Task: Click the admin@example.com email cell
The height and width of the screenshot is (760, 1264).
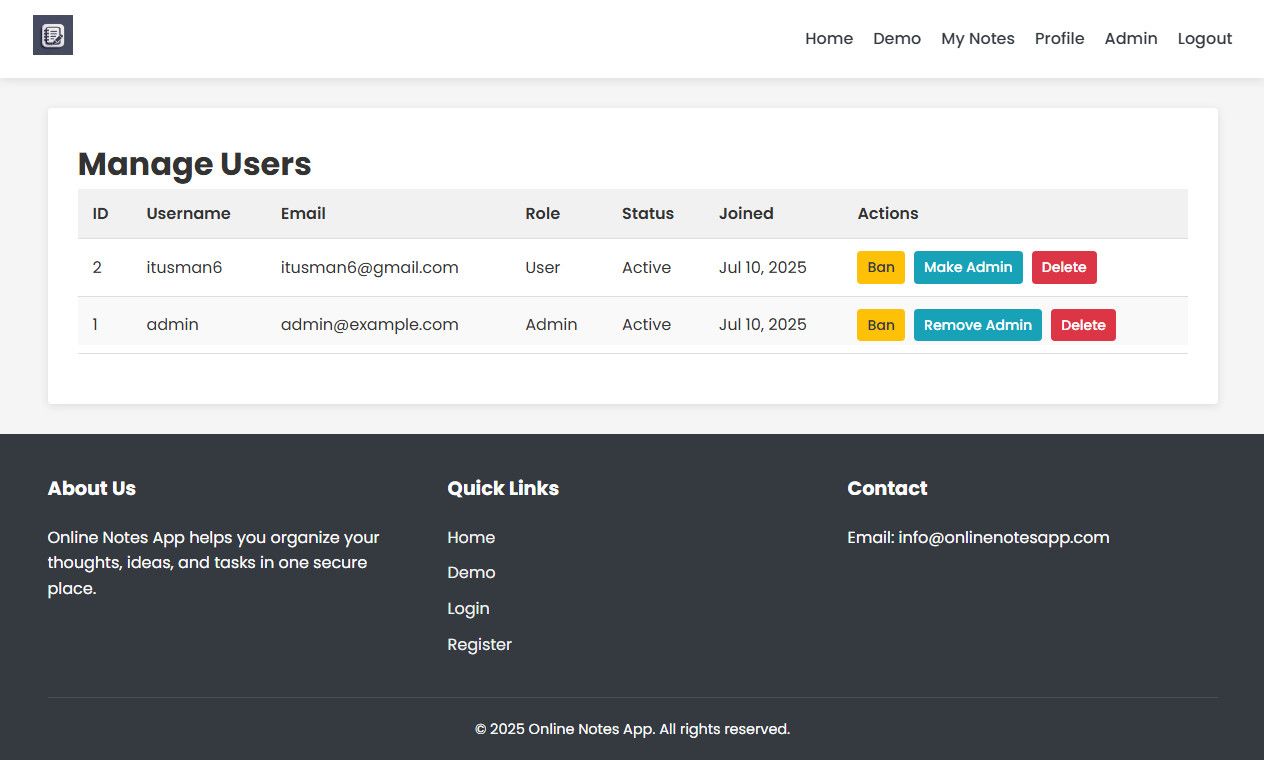Action: click(369, 325)
